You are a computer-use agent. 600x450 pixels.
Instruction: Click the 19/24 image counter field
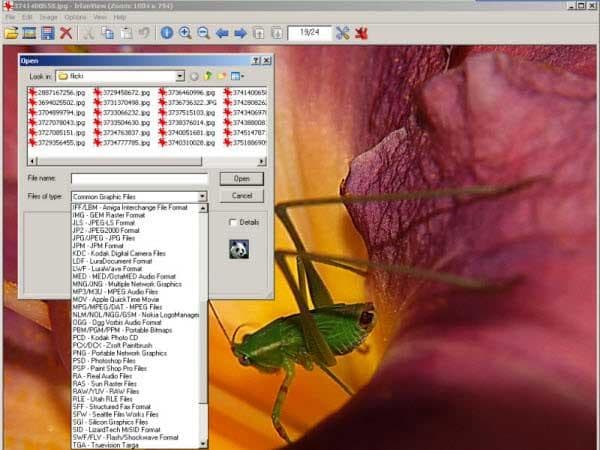pyautogui.click(x=310, y=33)
